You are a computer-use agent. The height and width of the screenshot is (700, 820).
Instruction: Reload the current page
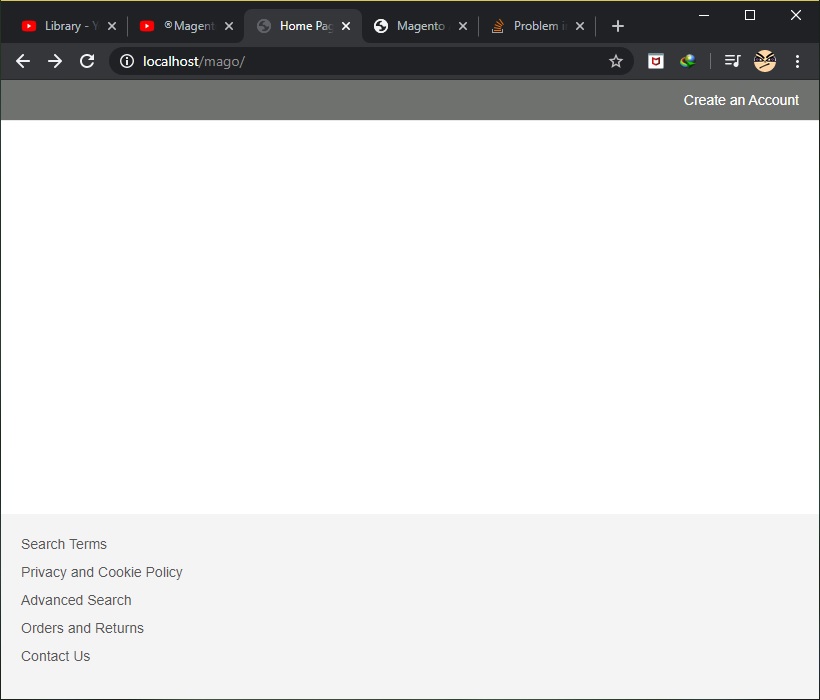coord(87,61)
